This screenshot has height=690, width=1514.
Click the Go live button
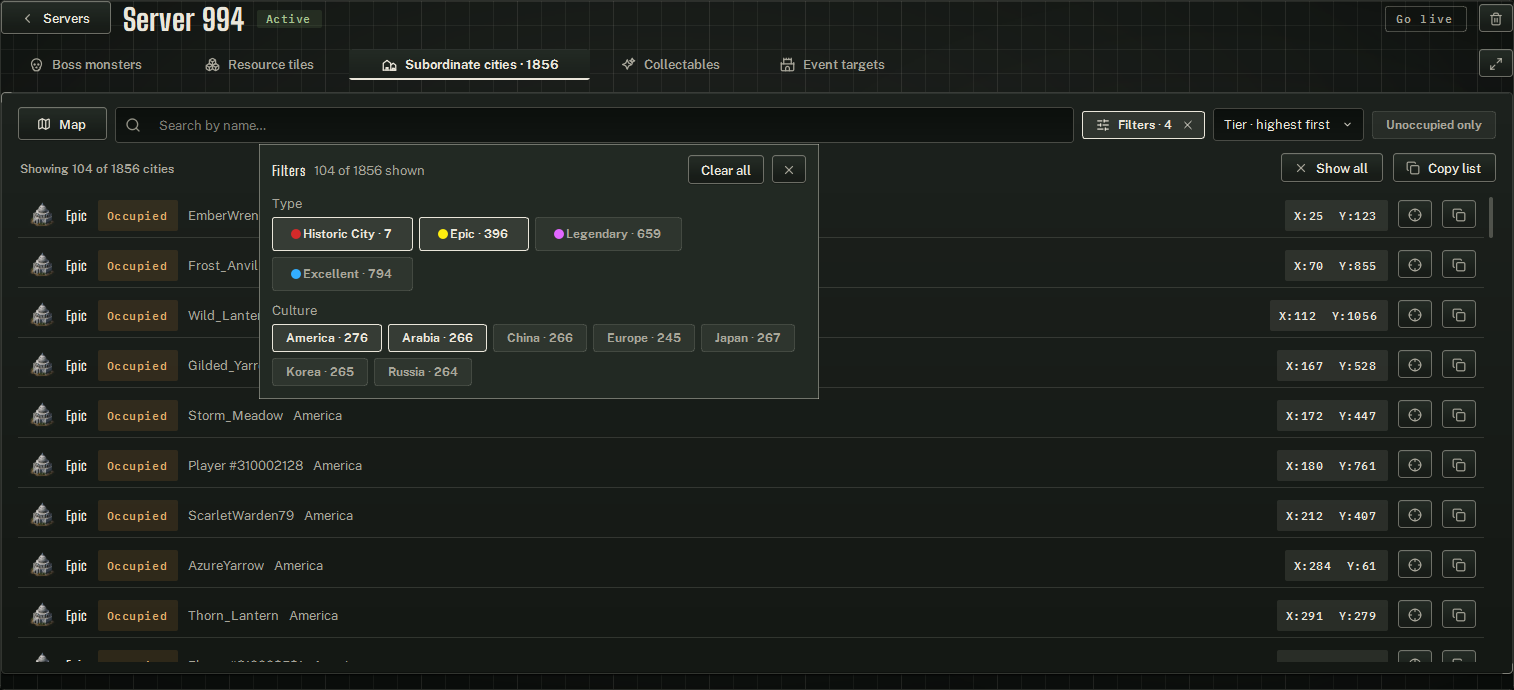pos(1425,19)
